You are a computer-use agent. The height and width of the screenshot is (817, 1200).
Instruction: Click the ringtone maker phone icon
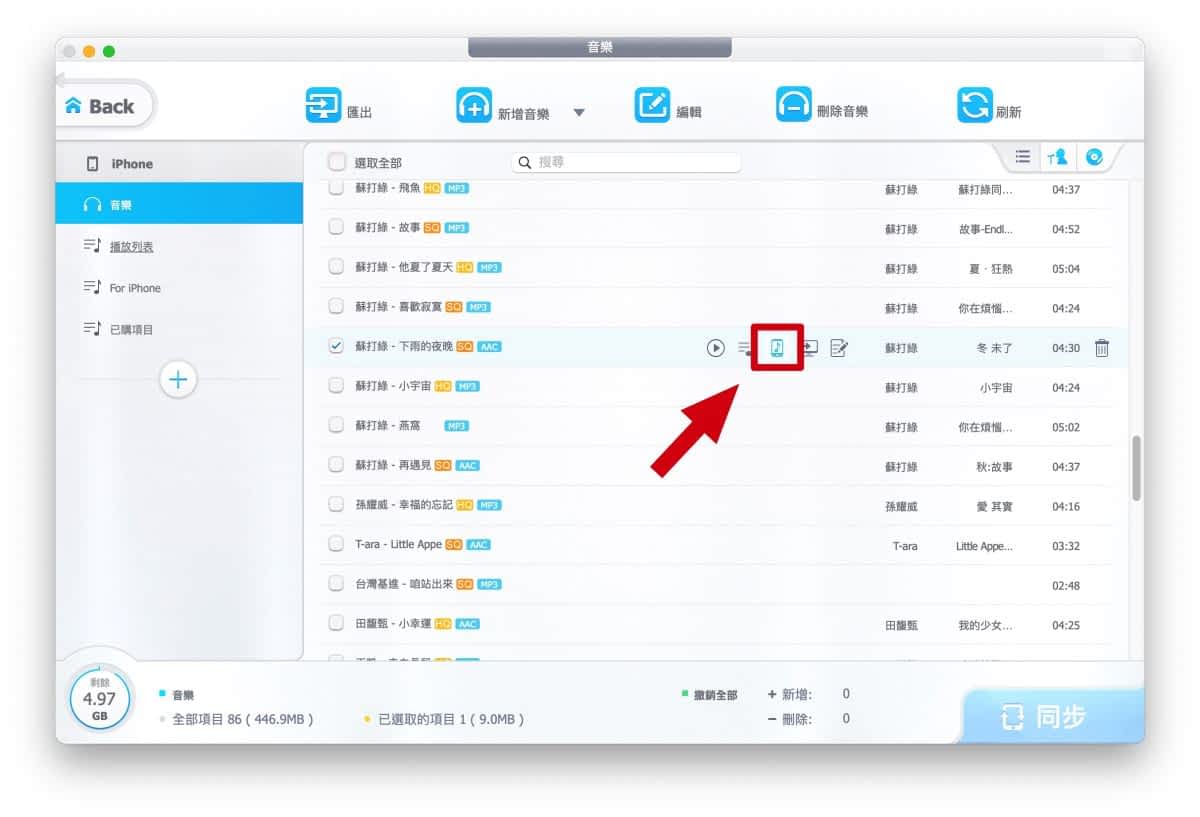[x=777, y=348]
